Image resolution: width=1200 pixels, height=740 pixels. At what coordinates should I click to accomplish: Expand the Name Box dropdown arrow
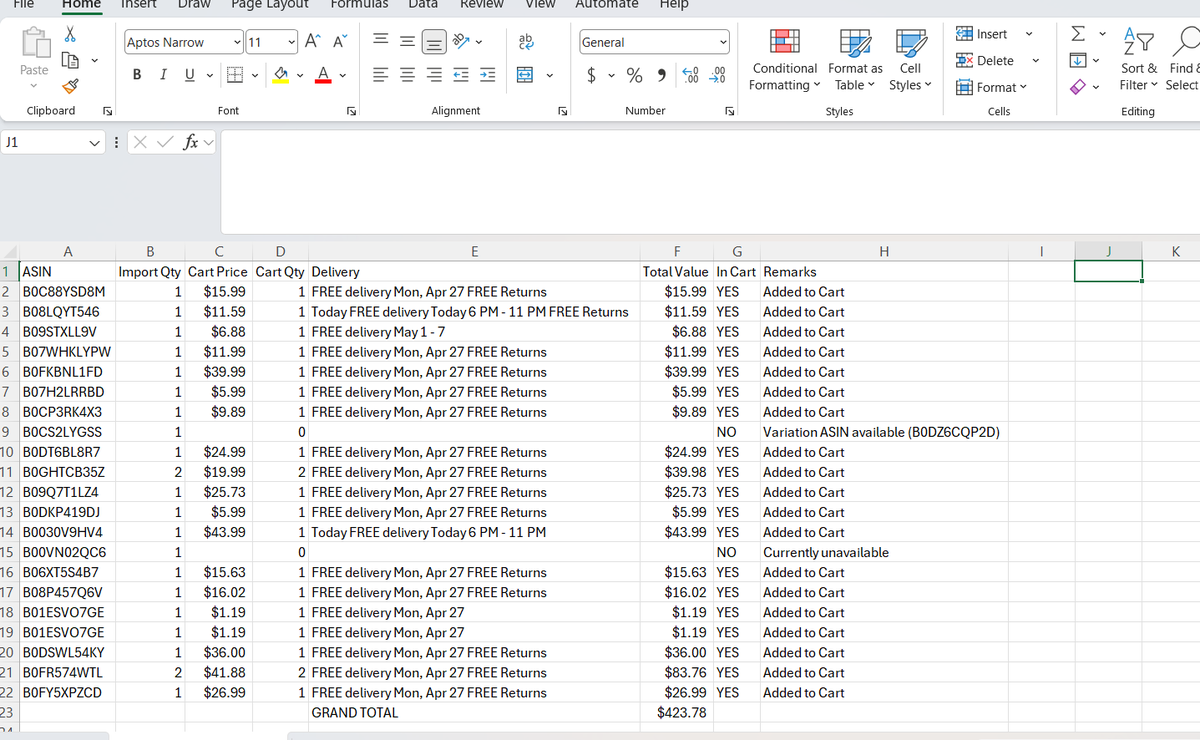point(94,143)
